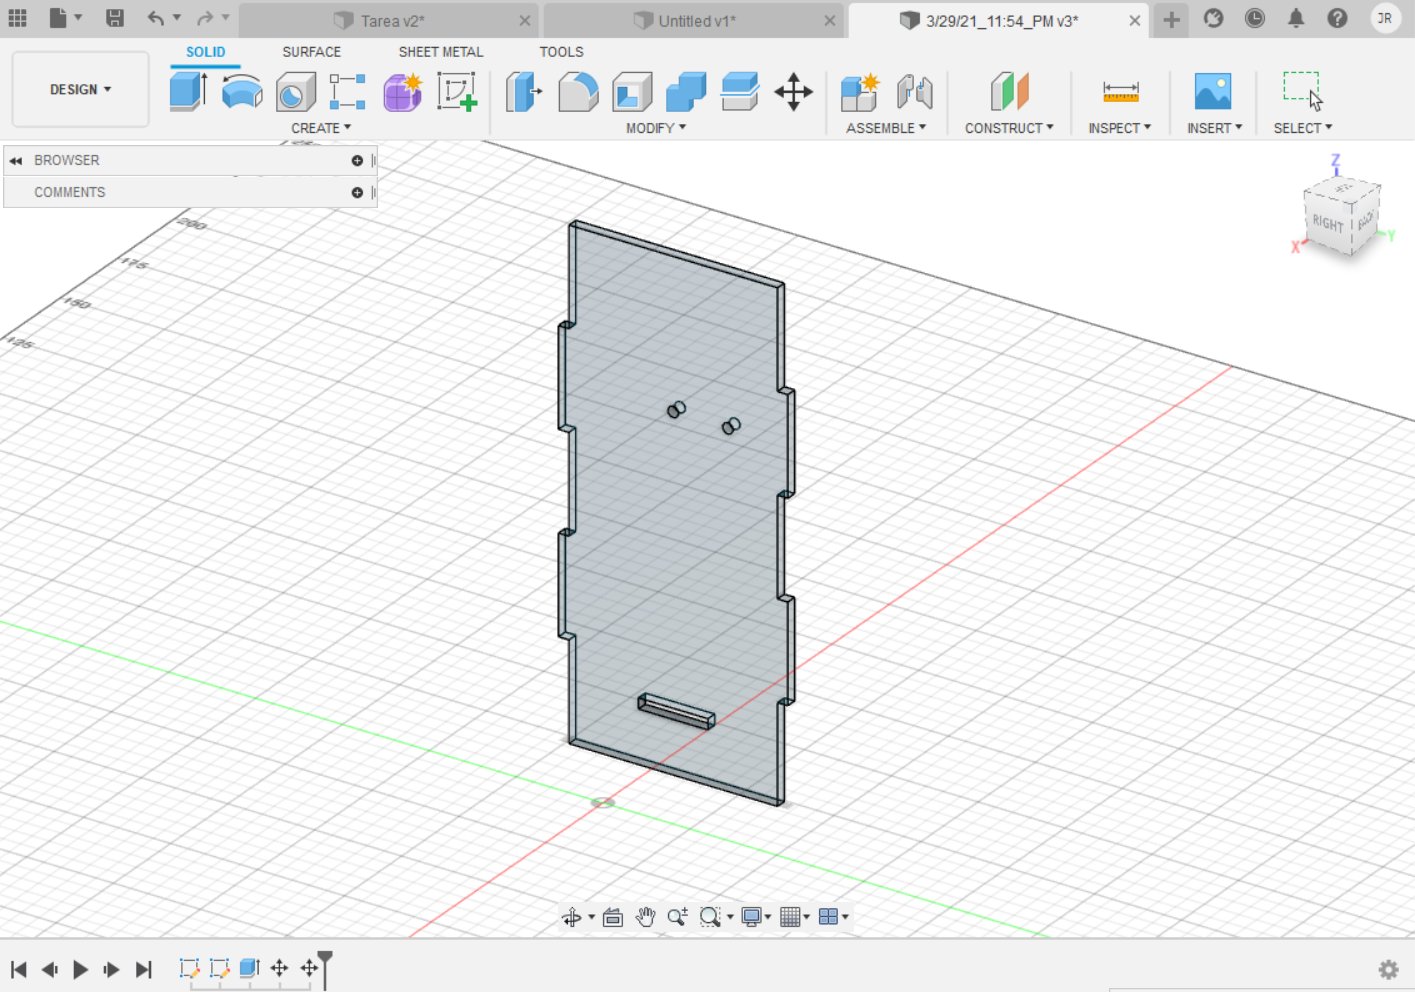Open the Viewports layout icon
The image size is (1415, 992).
[828, 917]
